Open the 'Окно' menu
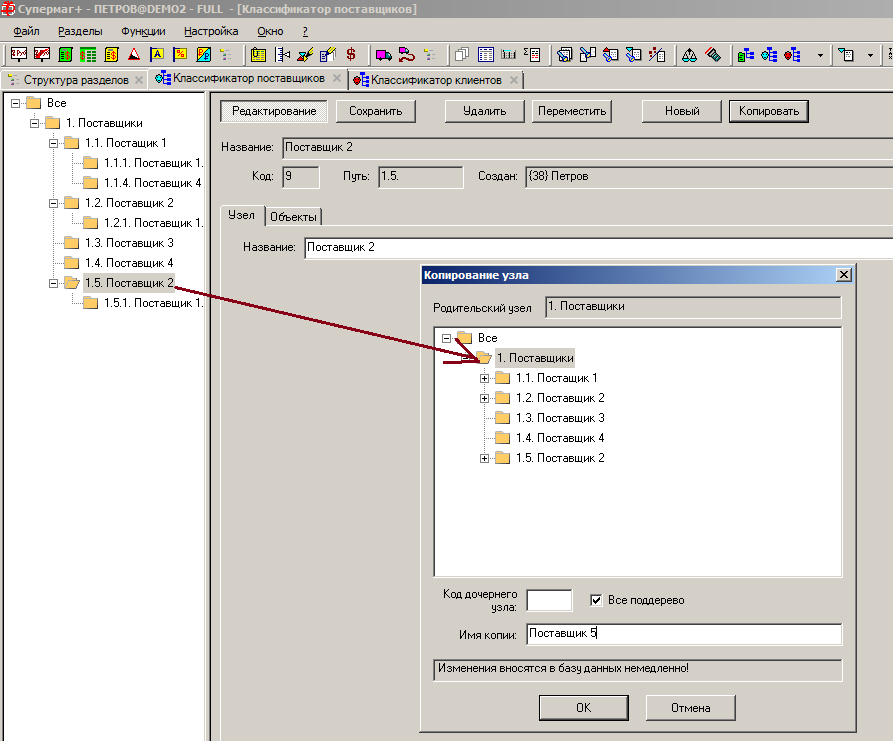Image resolution: width=893 pixels, height=741 pixels. (270, 31)
